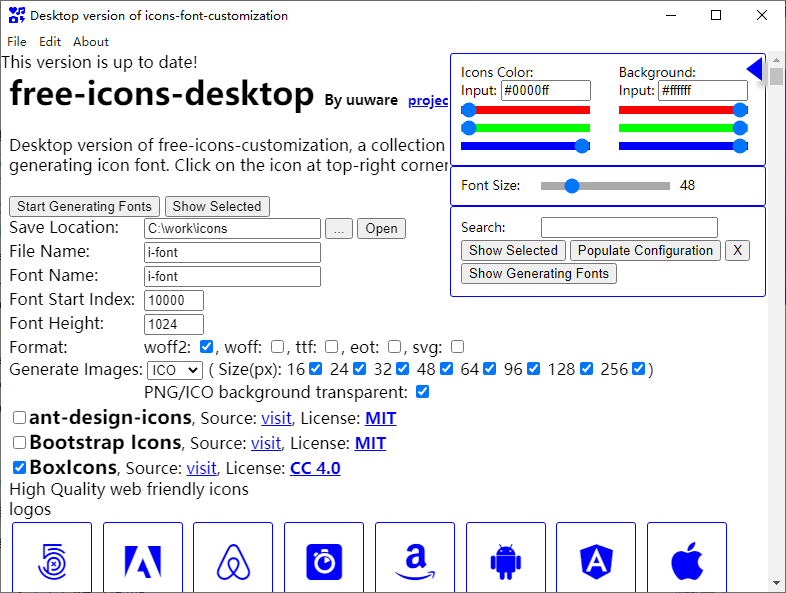Click Show Selected in search panel
The height and width of the screenshot is (593, 786).
(513, 250)
